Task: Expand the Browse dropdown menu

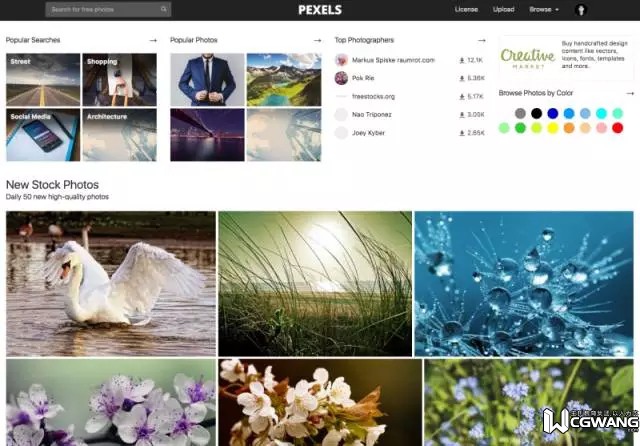Action: point(544,9)
